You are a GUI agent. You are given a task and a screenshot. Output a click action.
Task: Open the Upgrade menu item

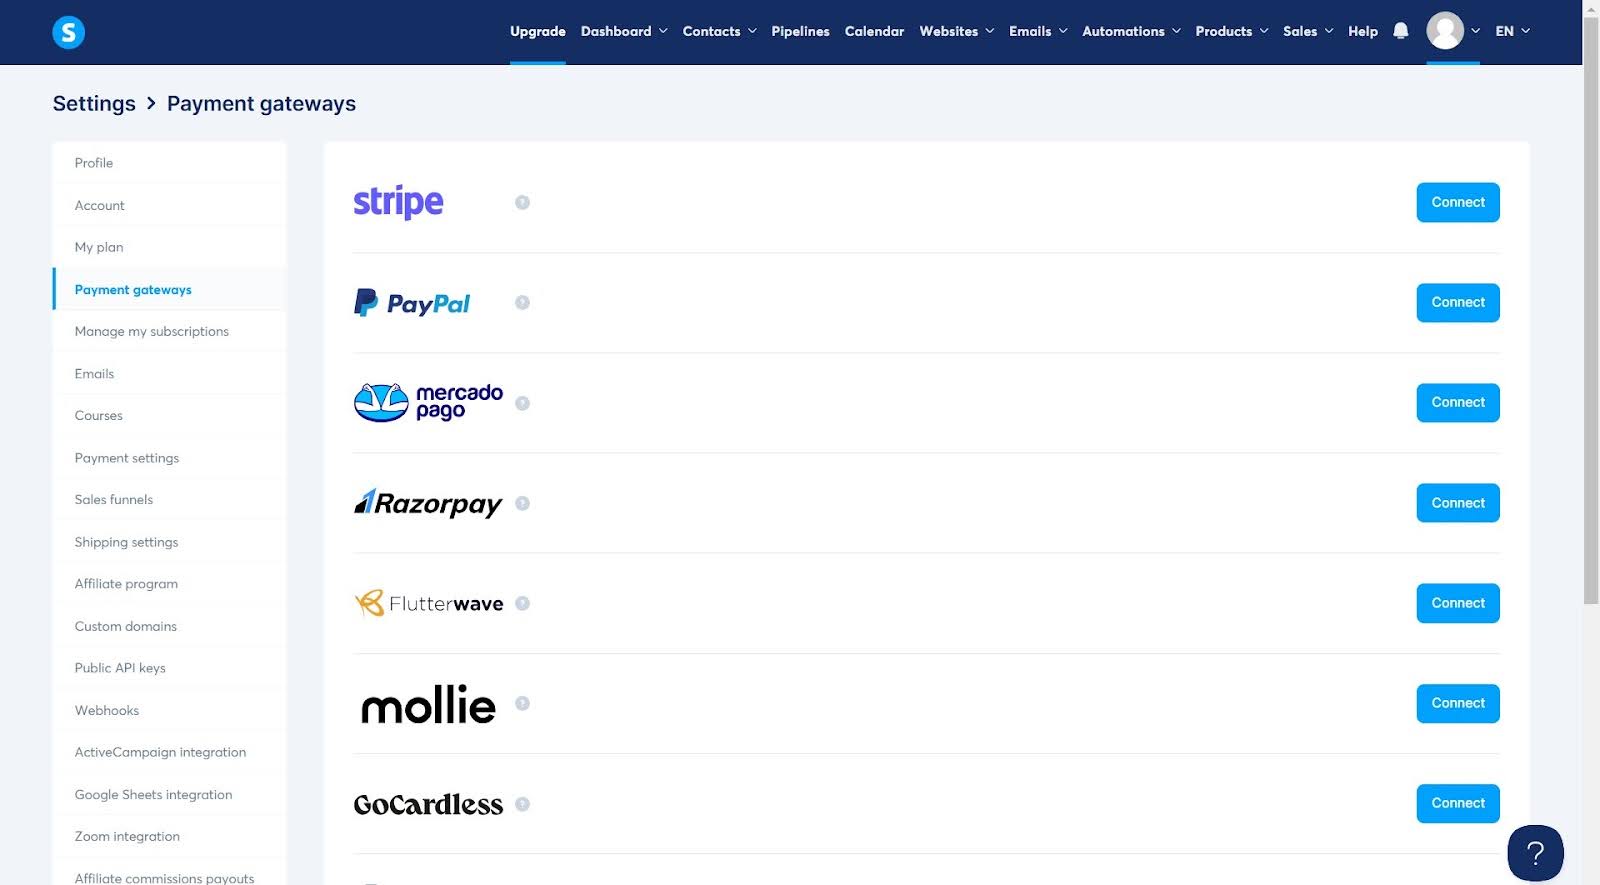pos(538,31)
